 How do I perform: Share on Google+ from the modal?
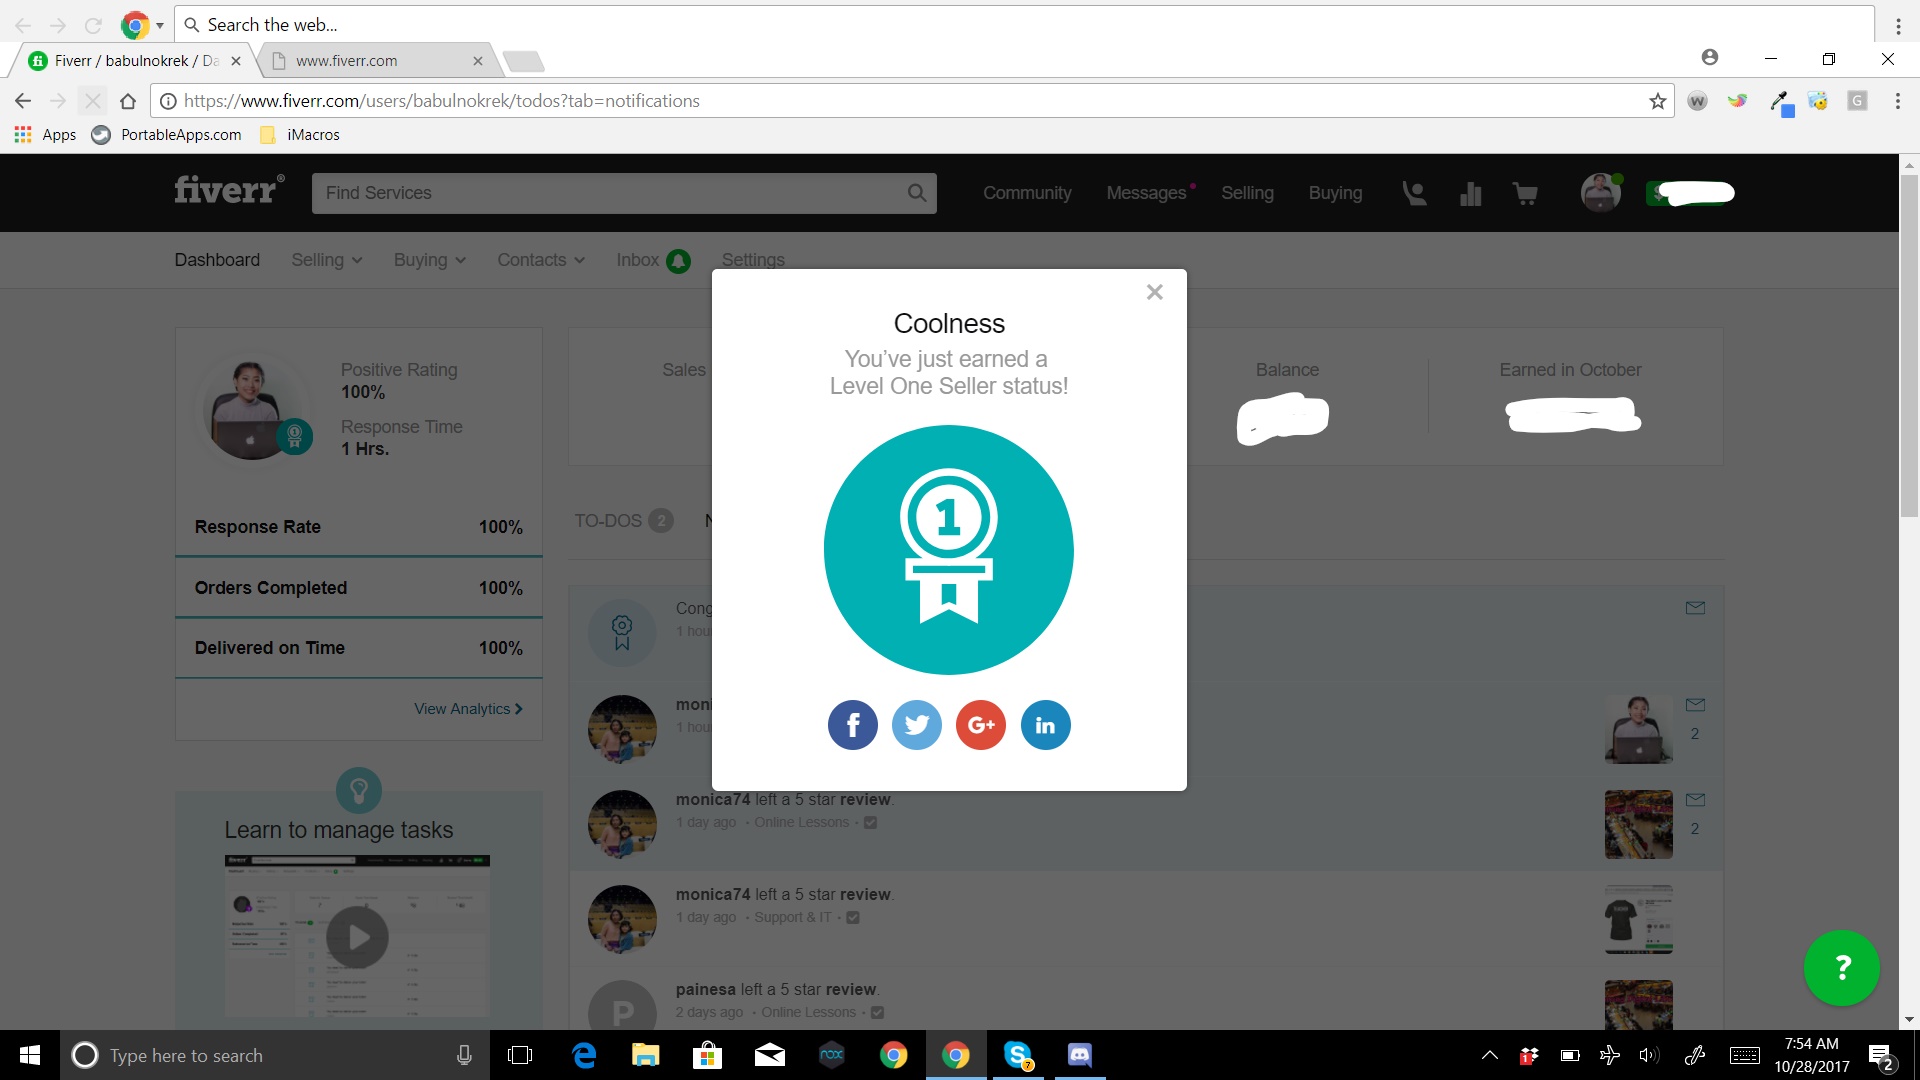(980, 725)
